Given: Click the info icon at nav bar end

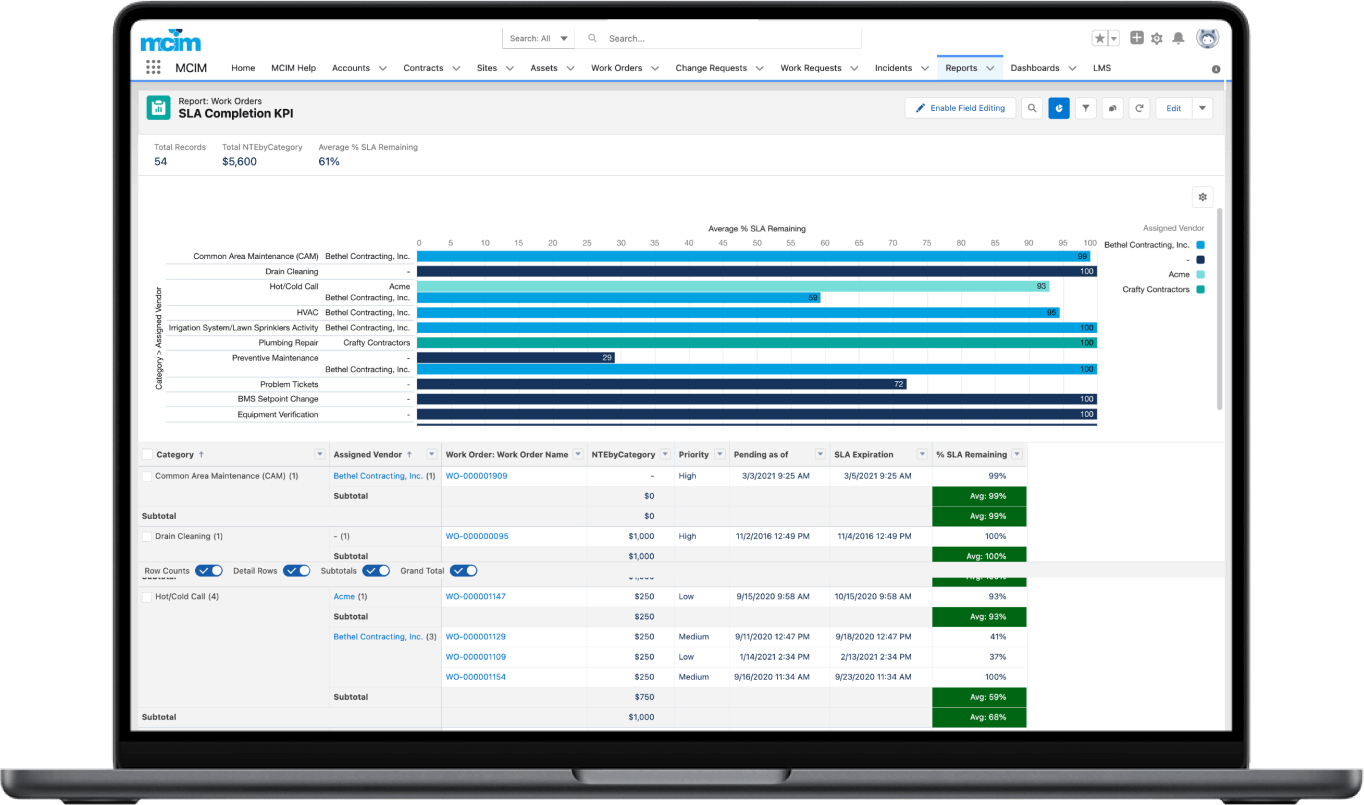Looking at the screenshot, I should point(1216,69).
